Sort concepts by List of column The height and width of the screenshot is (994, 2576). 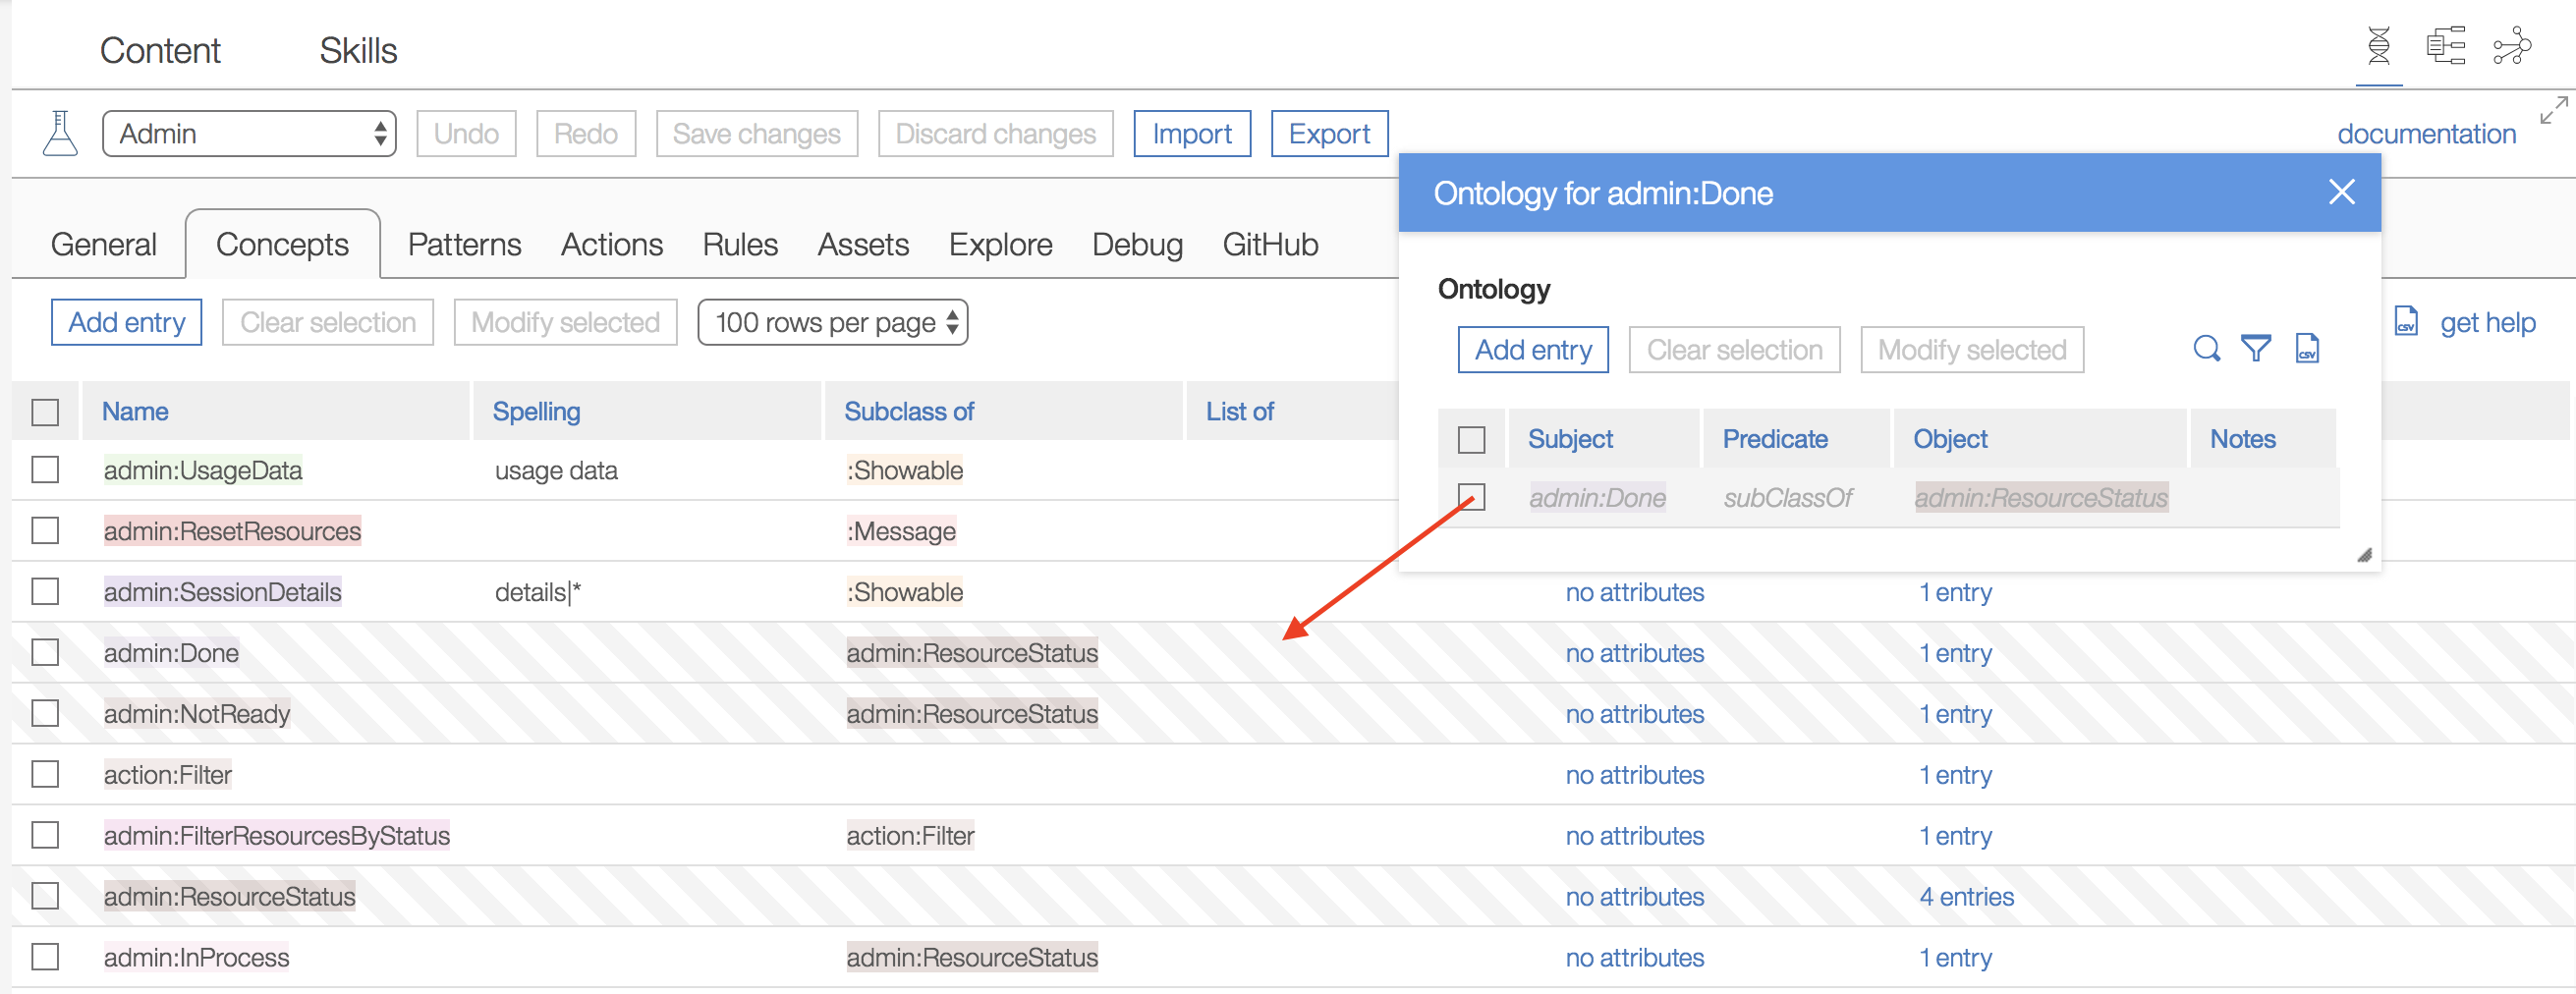tap(1240, 412)
